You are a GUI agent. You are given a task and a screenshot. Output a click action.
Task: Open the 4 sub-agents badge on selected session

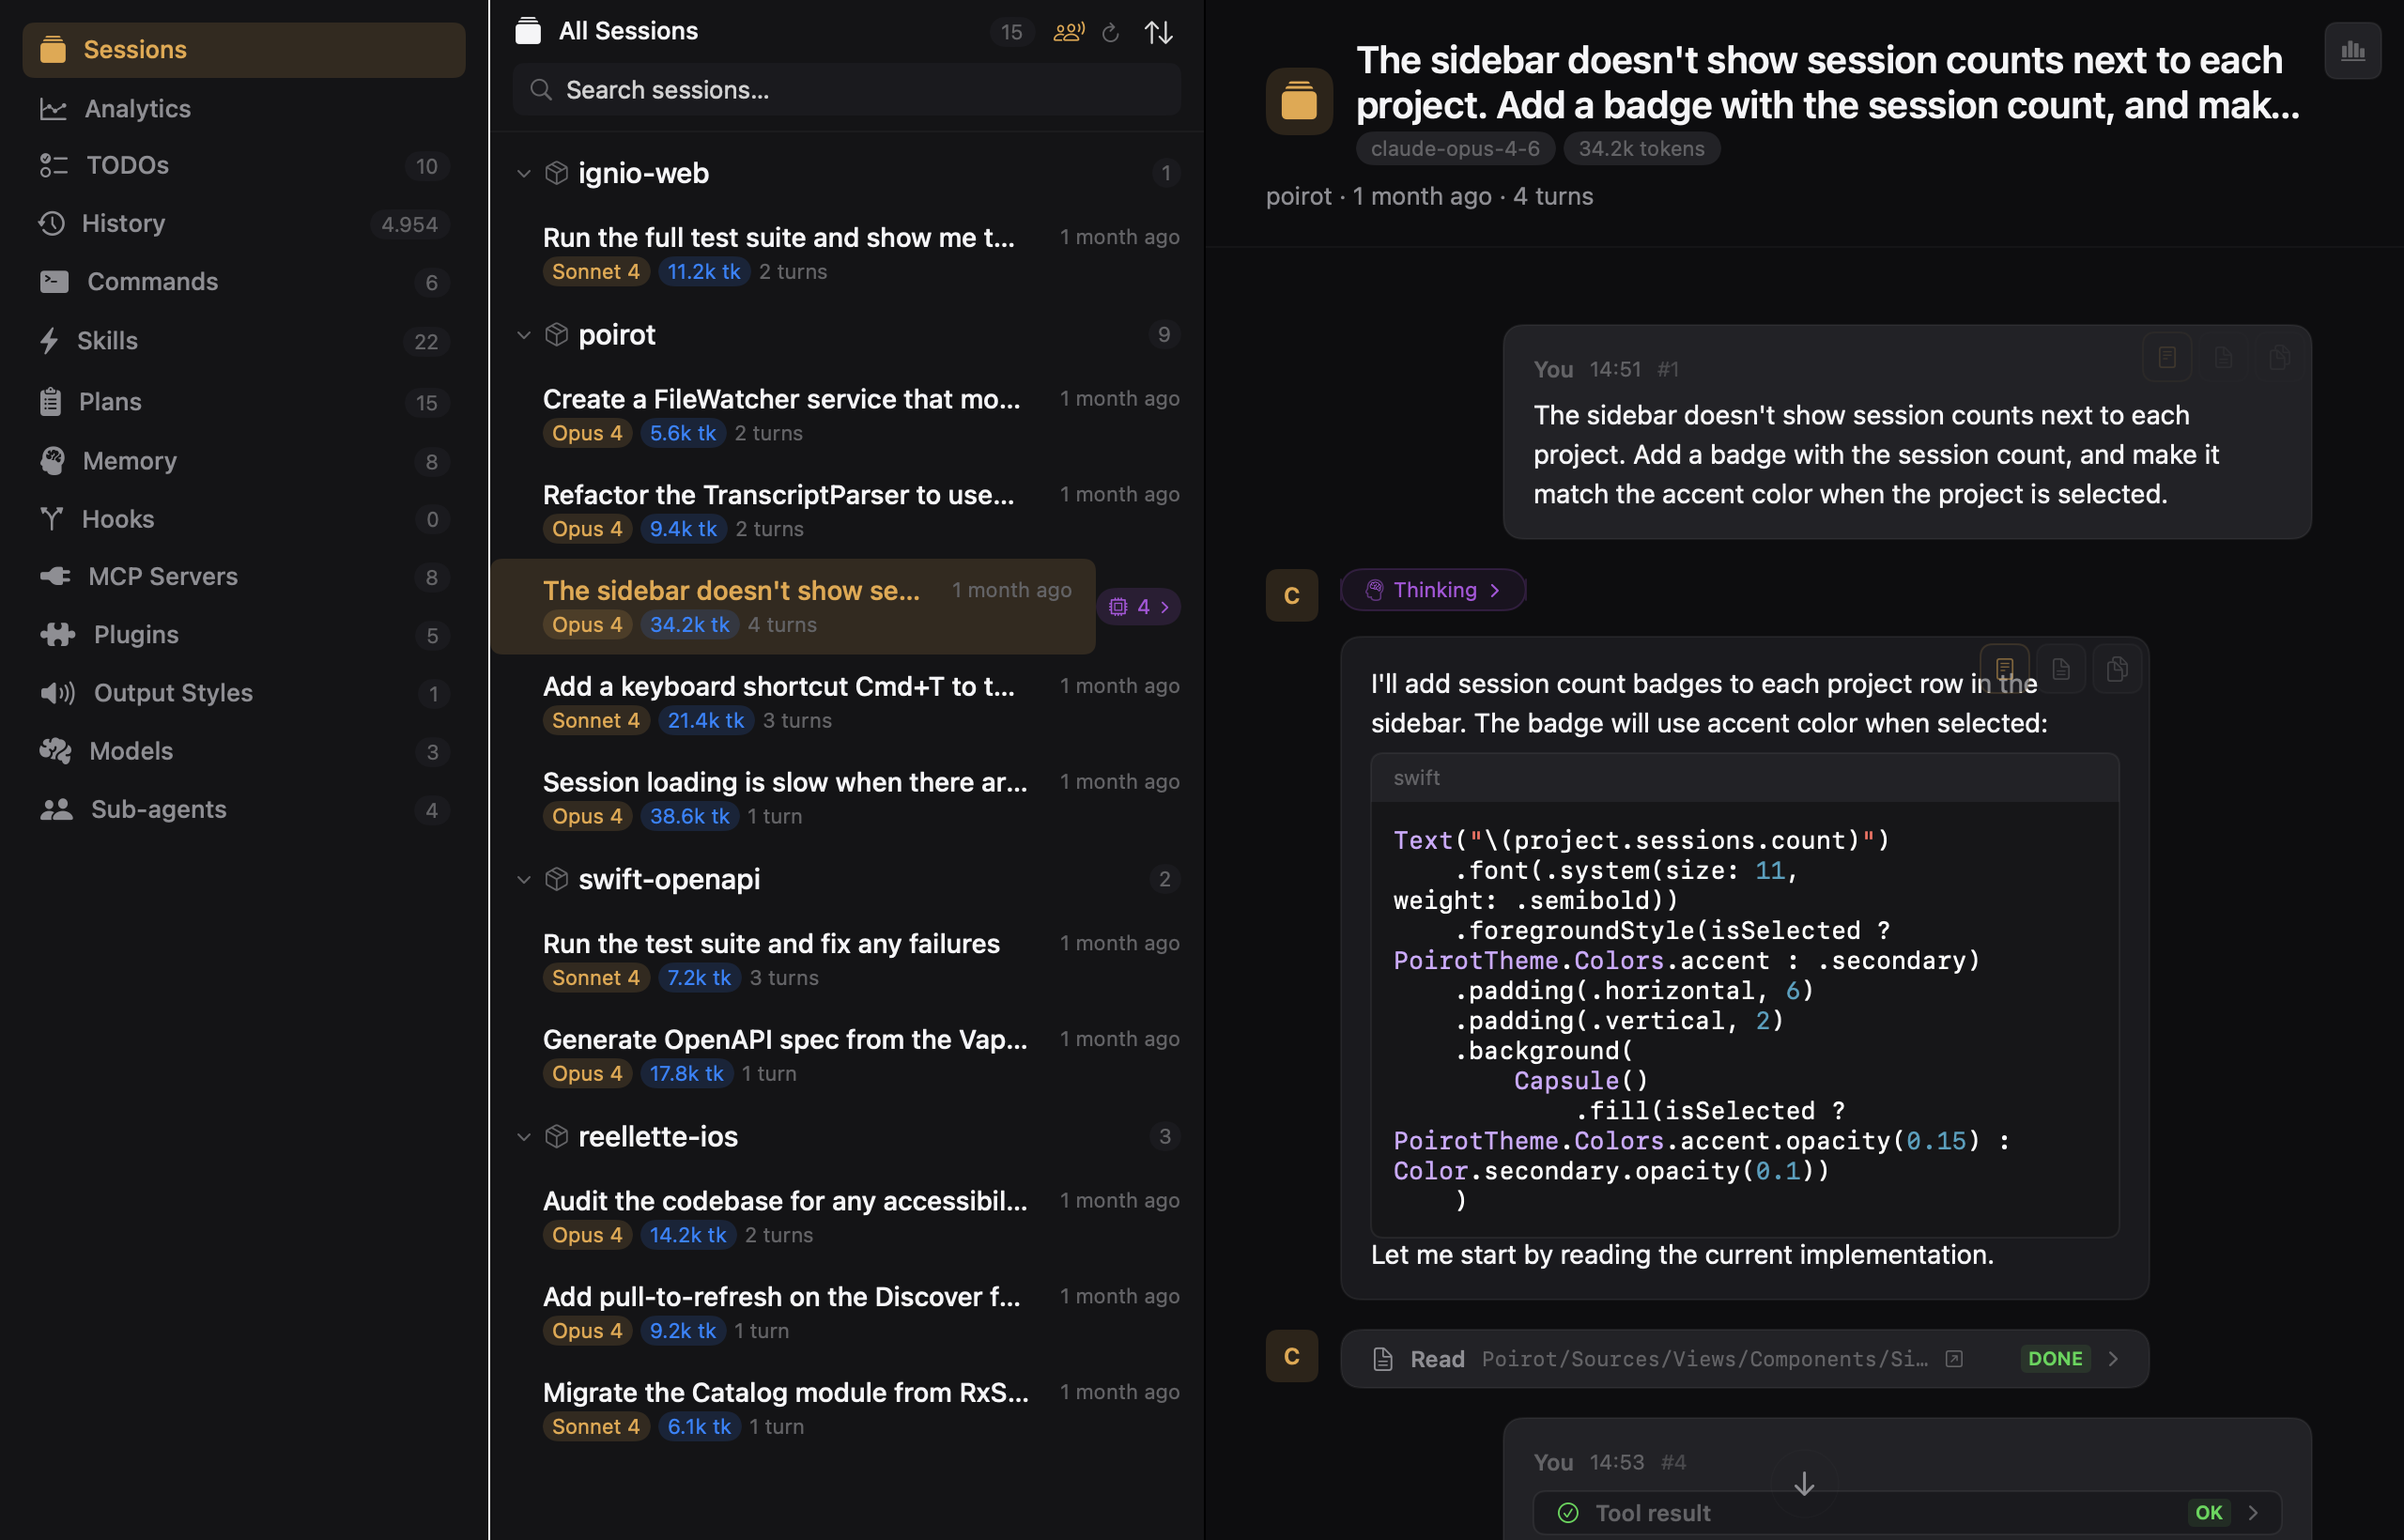click(x=1139, y=607)
